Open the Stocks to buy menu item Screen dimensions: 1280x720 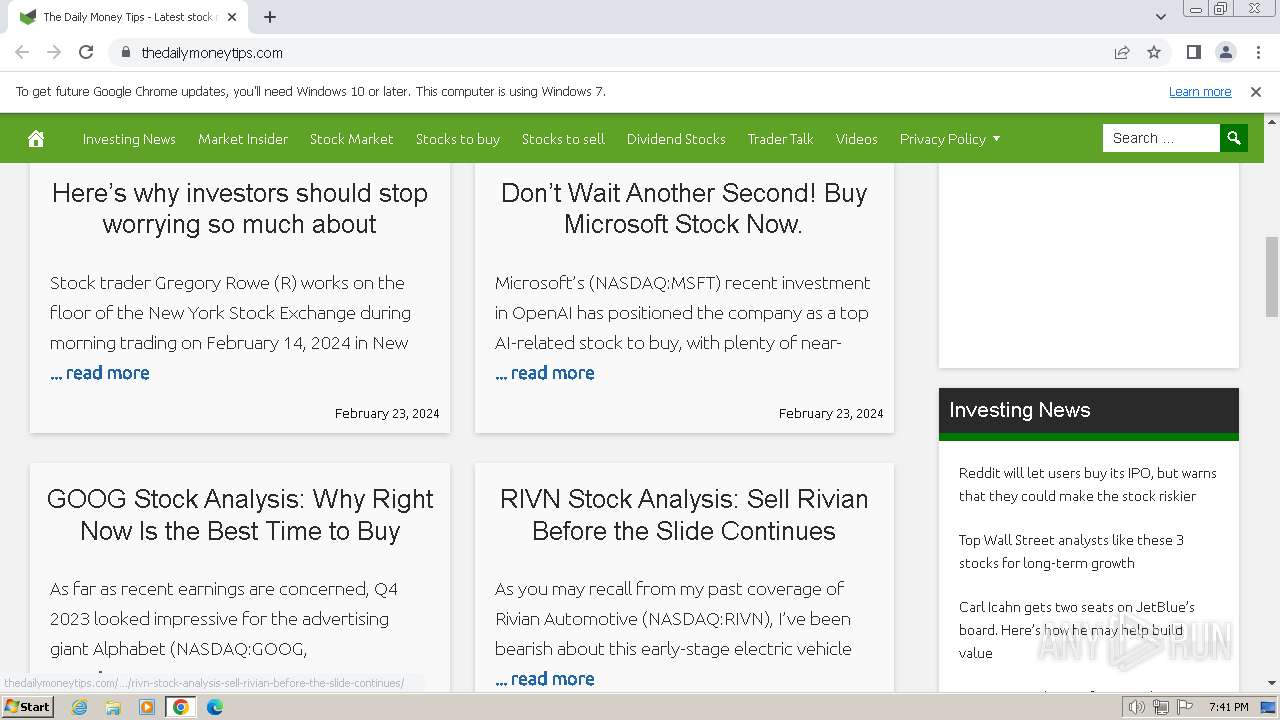click(458, 139)
